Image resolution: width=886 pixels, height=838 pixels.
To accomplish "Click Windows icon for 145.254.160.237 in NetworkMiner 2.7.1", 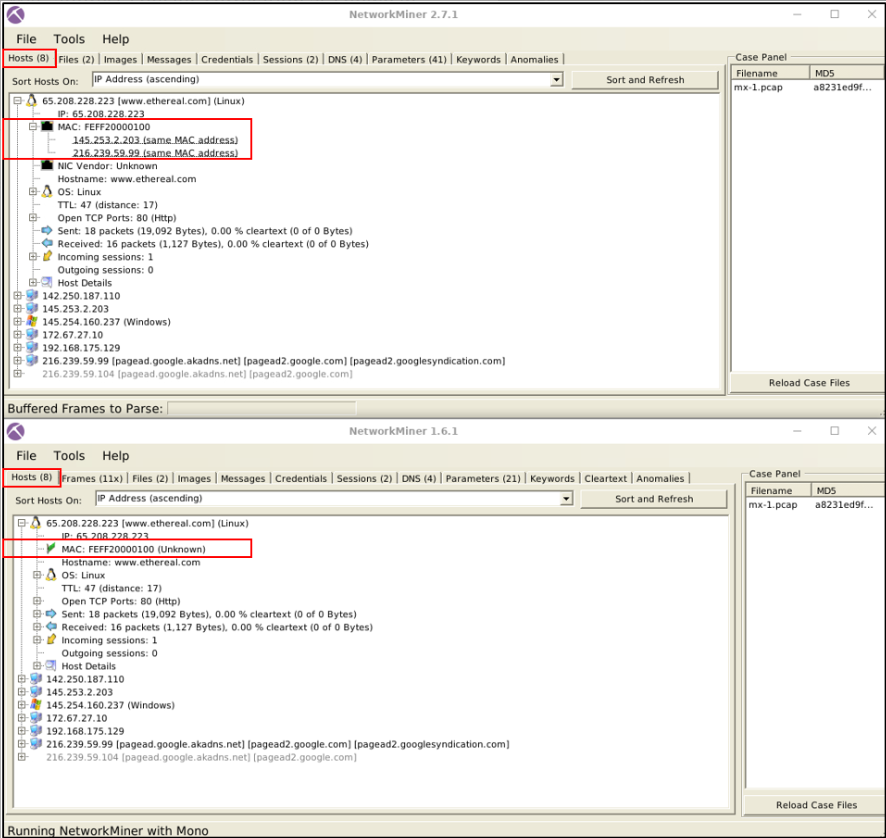I will click(x=32, y=322).
